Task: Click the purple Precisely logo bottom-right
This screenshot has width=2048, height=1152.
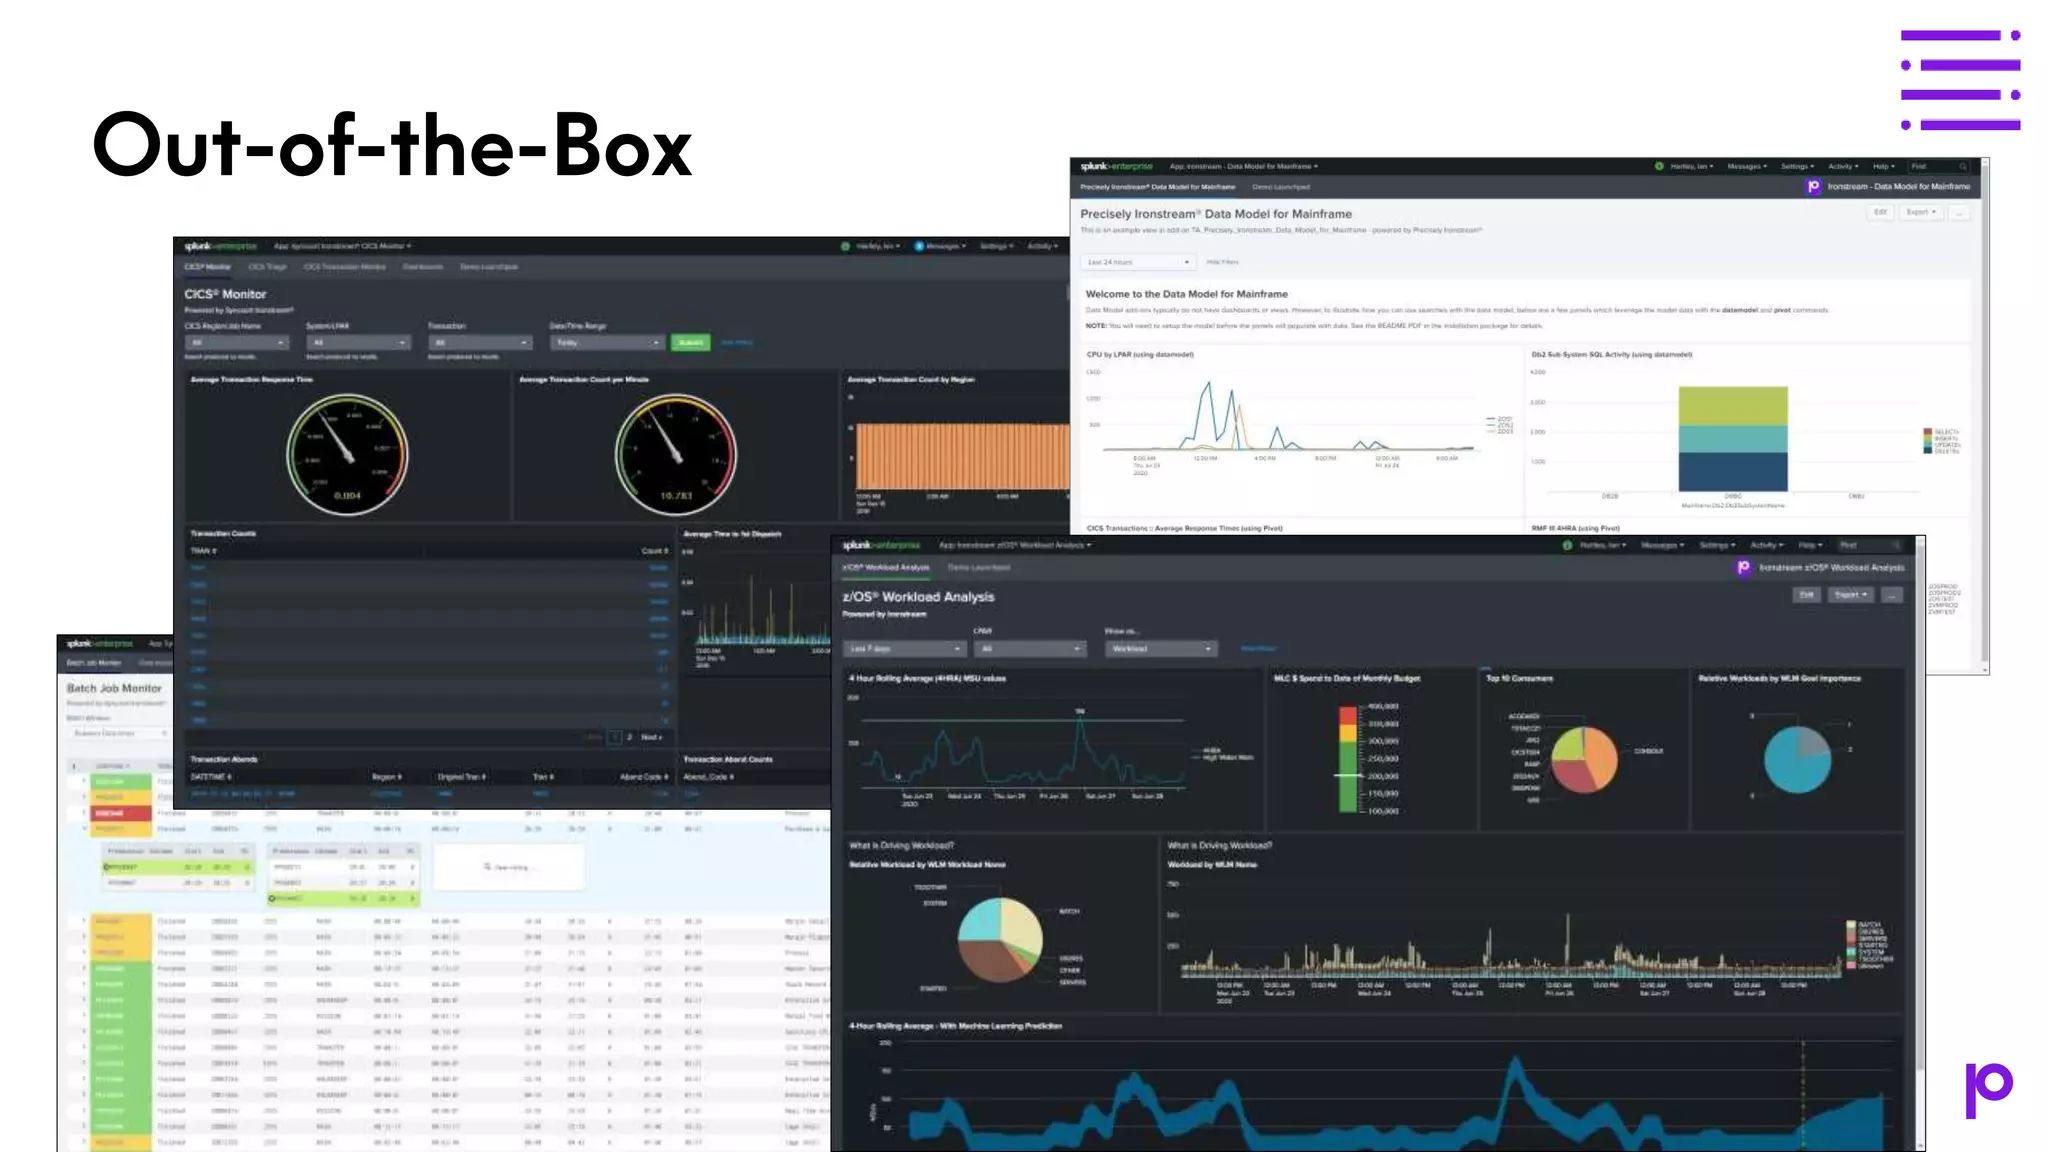Action: tap(1988, 1089)
